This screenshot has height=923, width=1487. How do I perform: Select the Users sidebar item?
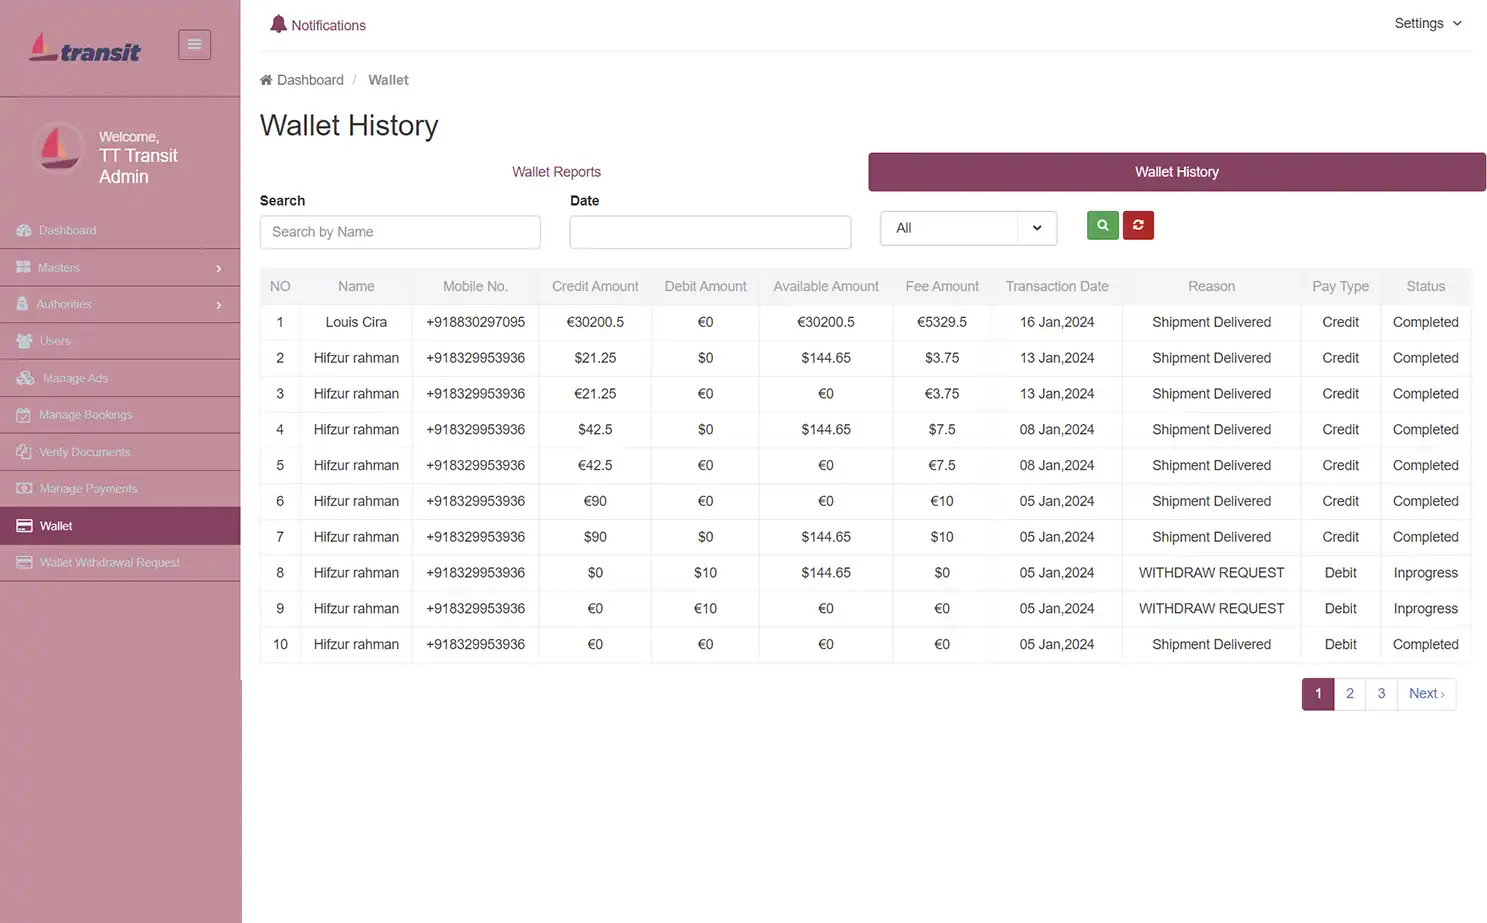(x=57, y=340)
